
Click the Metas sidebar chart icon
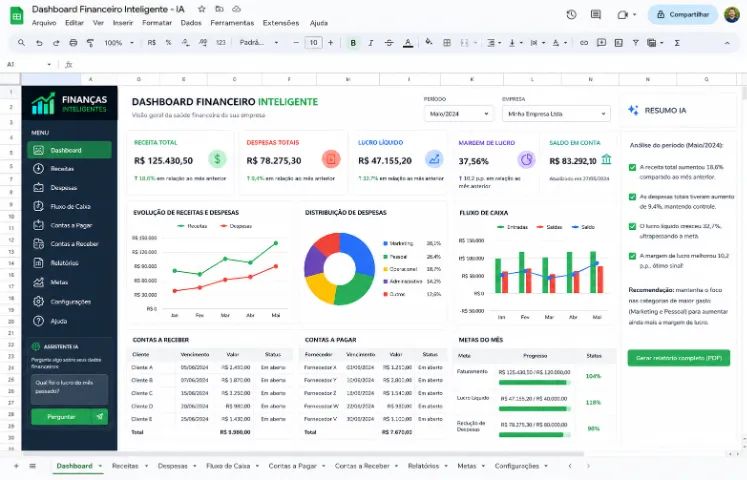point(39,282)
